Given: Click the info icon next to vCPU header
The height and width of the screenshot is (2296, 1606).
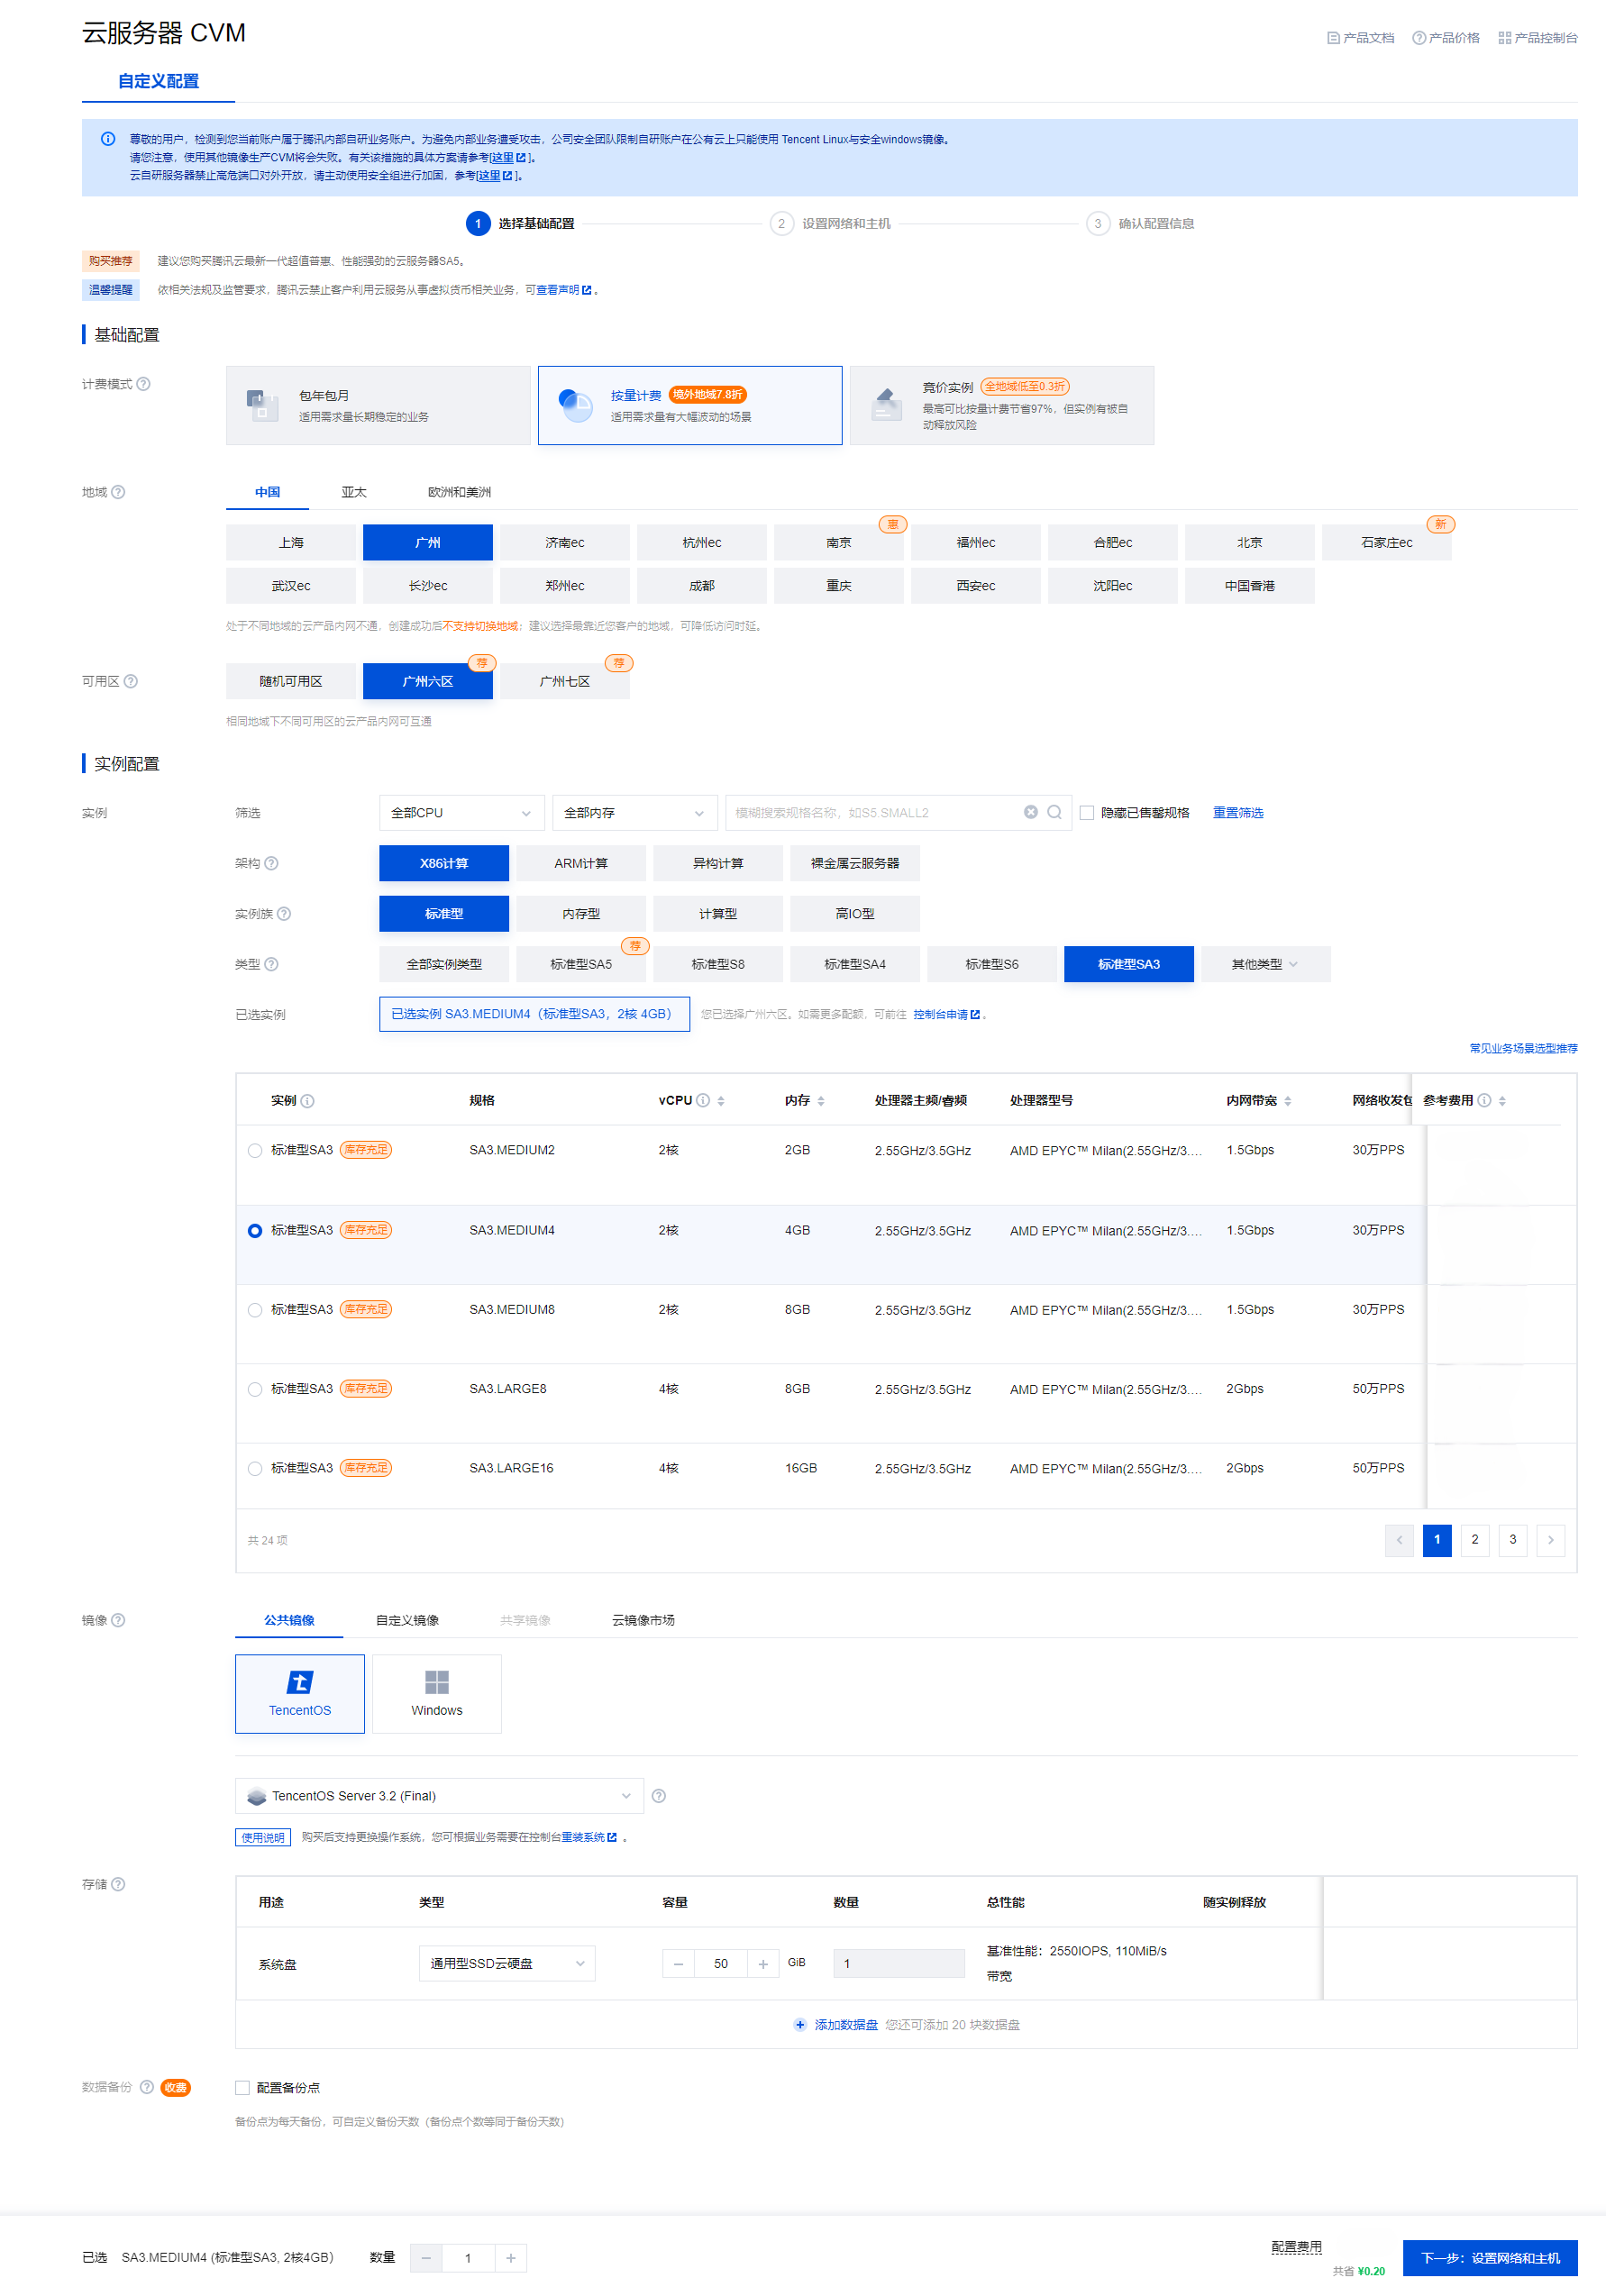Looking at the screenshot, I should pyautogui.click(x=703, y=1100).
